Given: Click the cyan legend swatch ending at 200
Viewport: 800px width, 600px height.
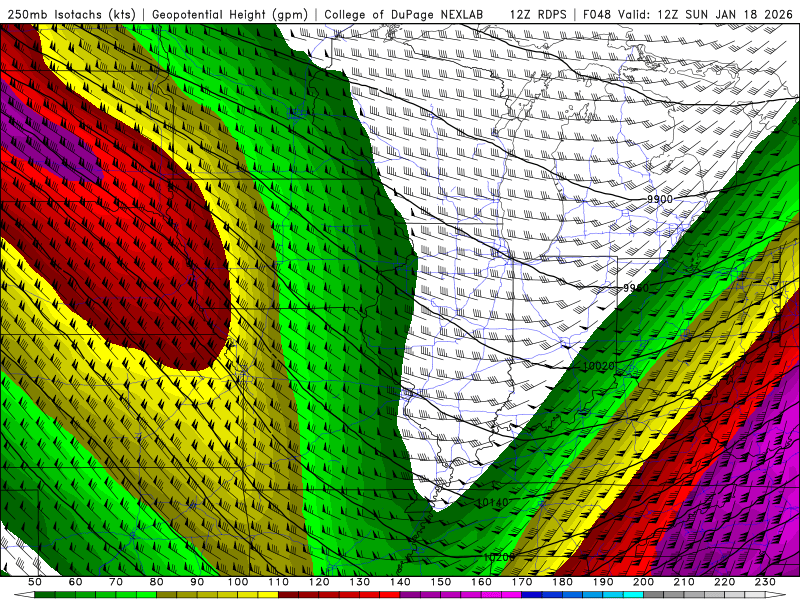Looking at the screenshot, I should click(x=633, y=594).
